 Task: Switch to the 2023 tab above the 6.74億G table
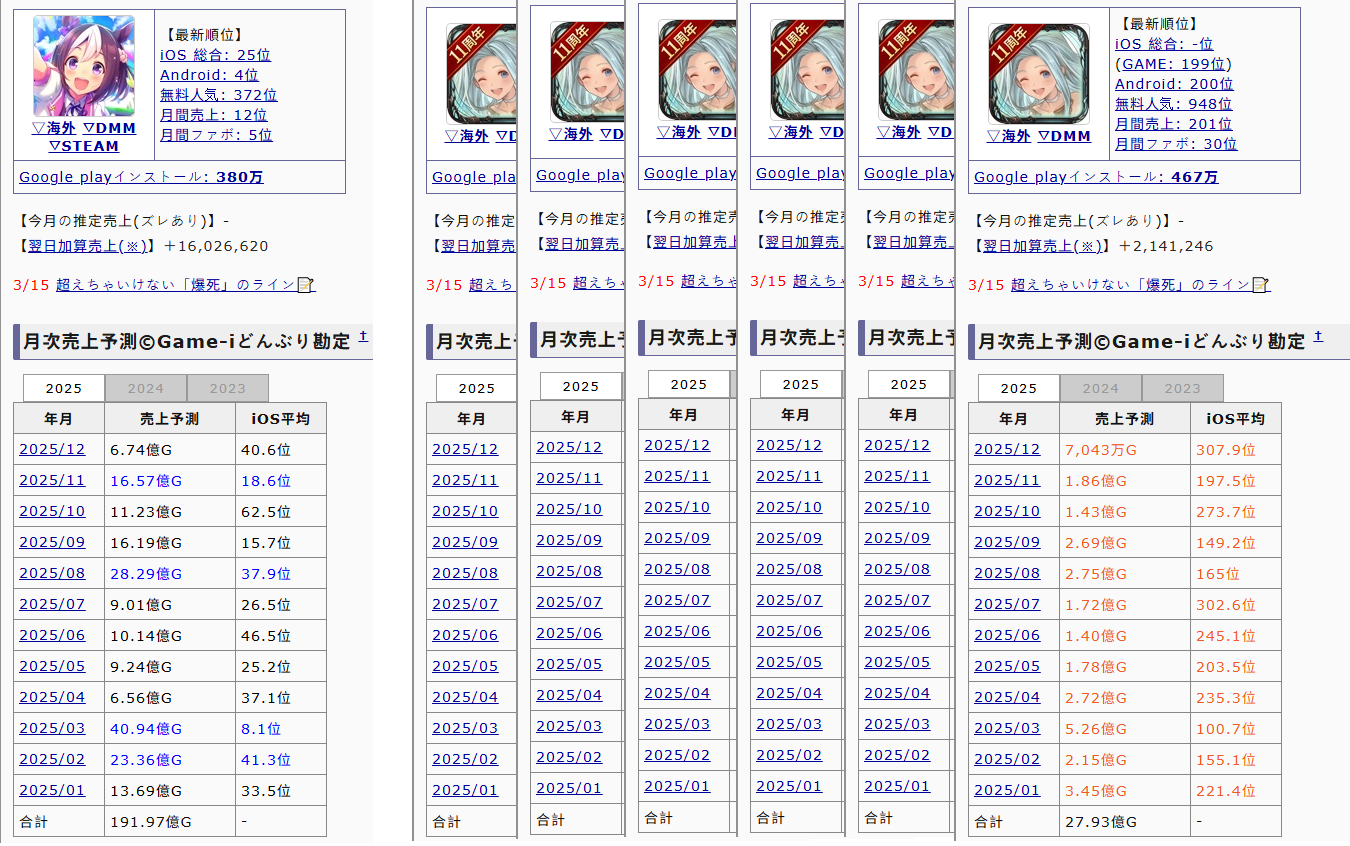click(x=228, y=389)
